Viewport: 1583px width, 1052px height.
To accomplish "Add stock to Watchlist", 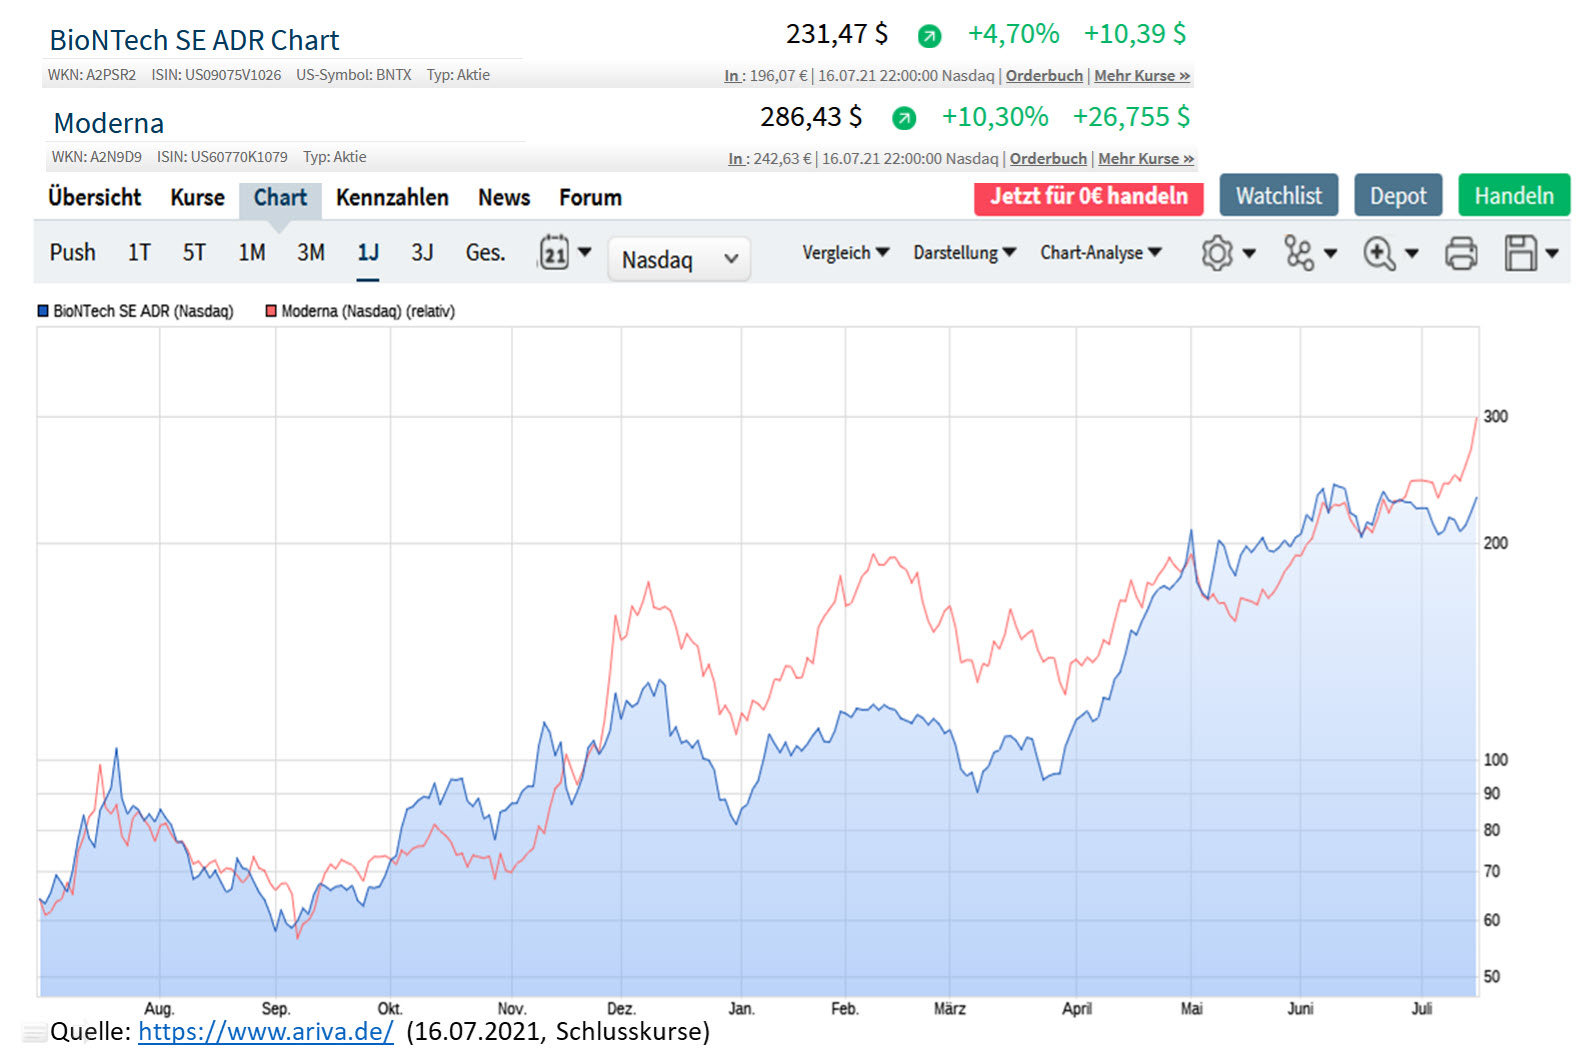I will click(x=1279, y=196).
